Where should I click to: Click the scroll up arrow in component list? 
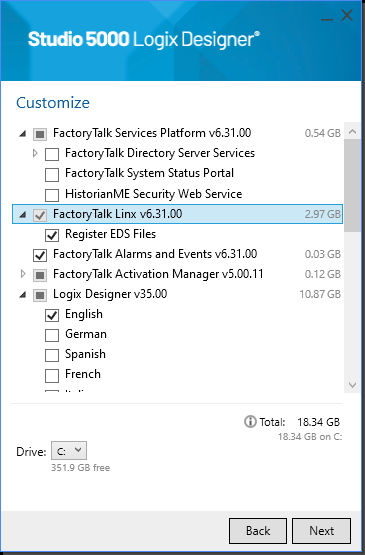click(x=352, y=132)
